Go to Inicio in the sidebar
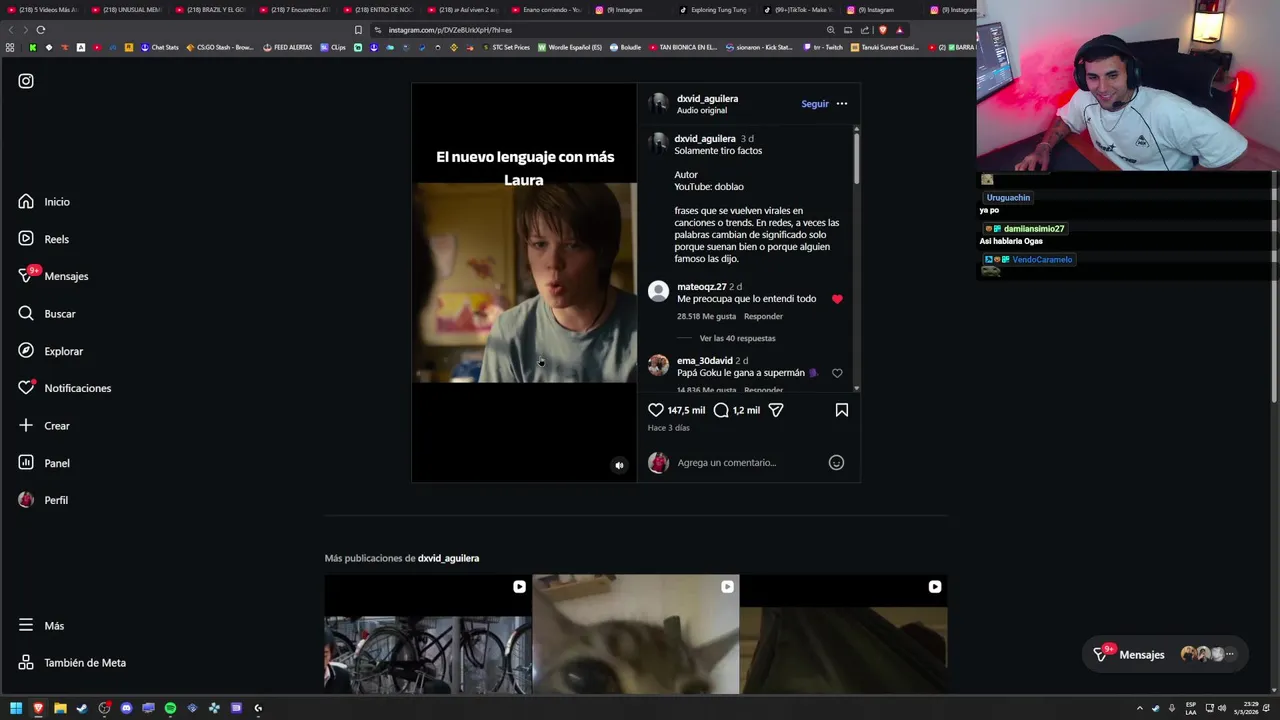This screenshot has width=1280, height=720. click(44, 202)
